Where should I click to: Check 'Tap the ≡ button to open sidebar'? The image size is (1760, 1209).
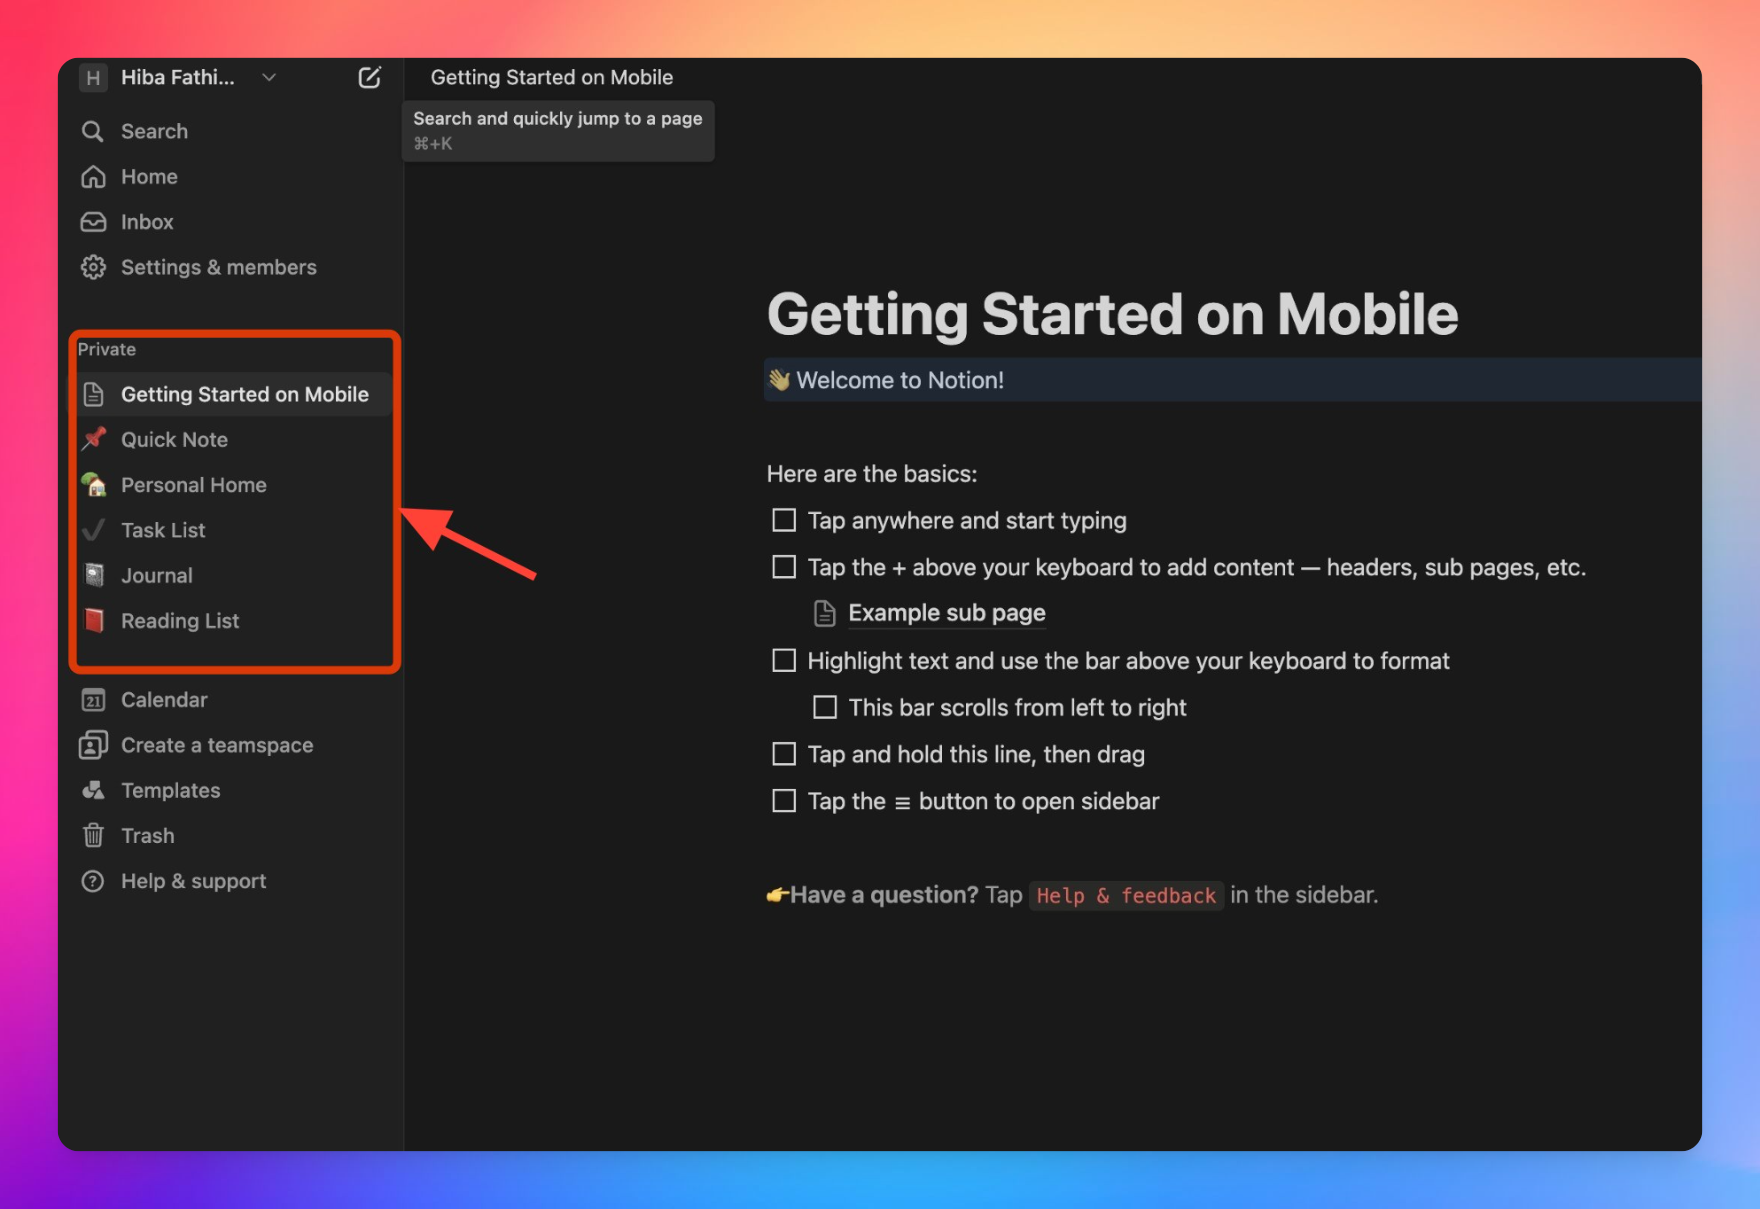point(784,801)
